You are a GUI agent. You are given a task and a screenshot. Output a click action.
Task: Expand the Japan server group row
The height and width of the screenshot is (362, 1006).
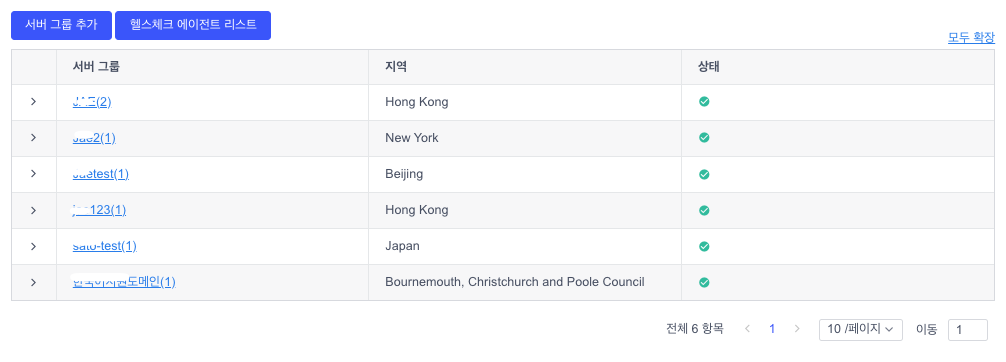point(33,246)
